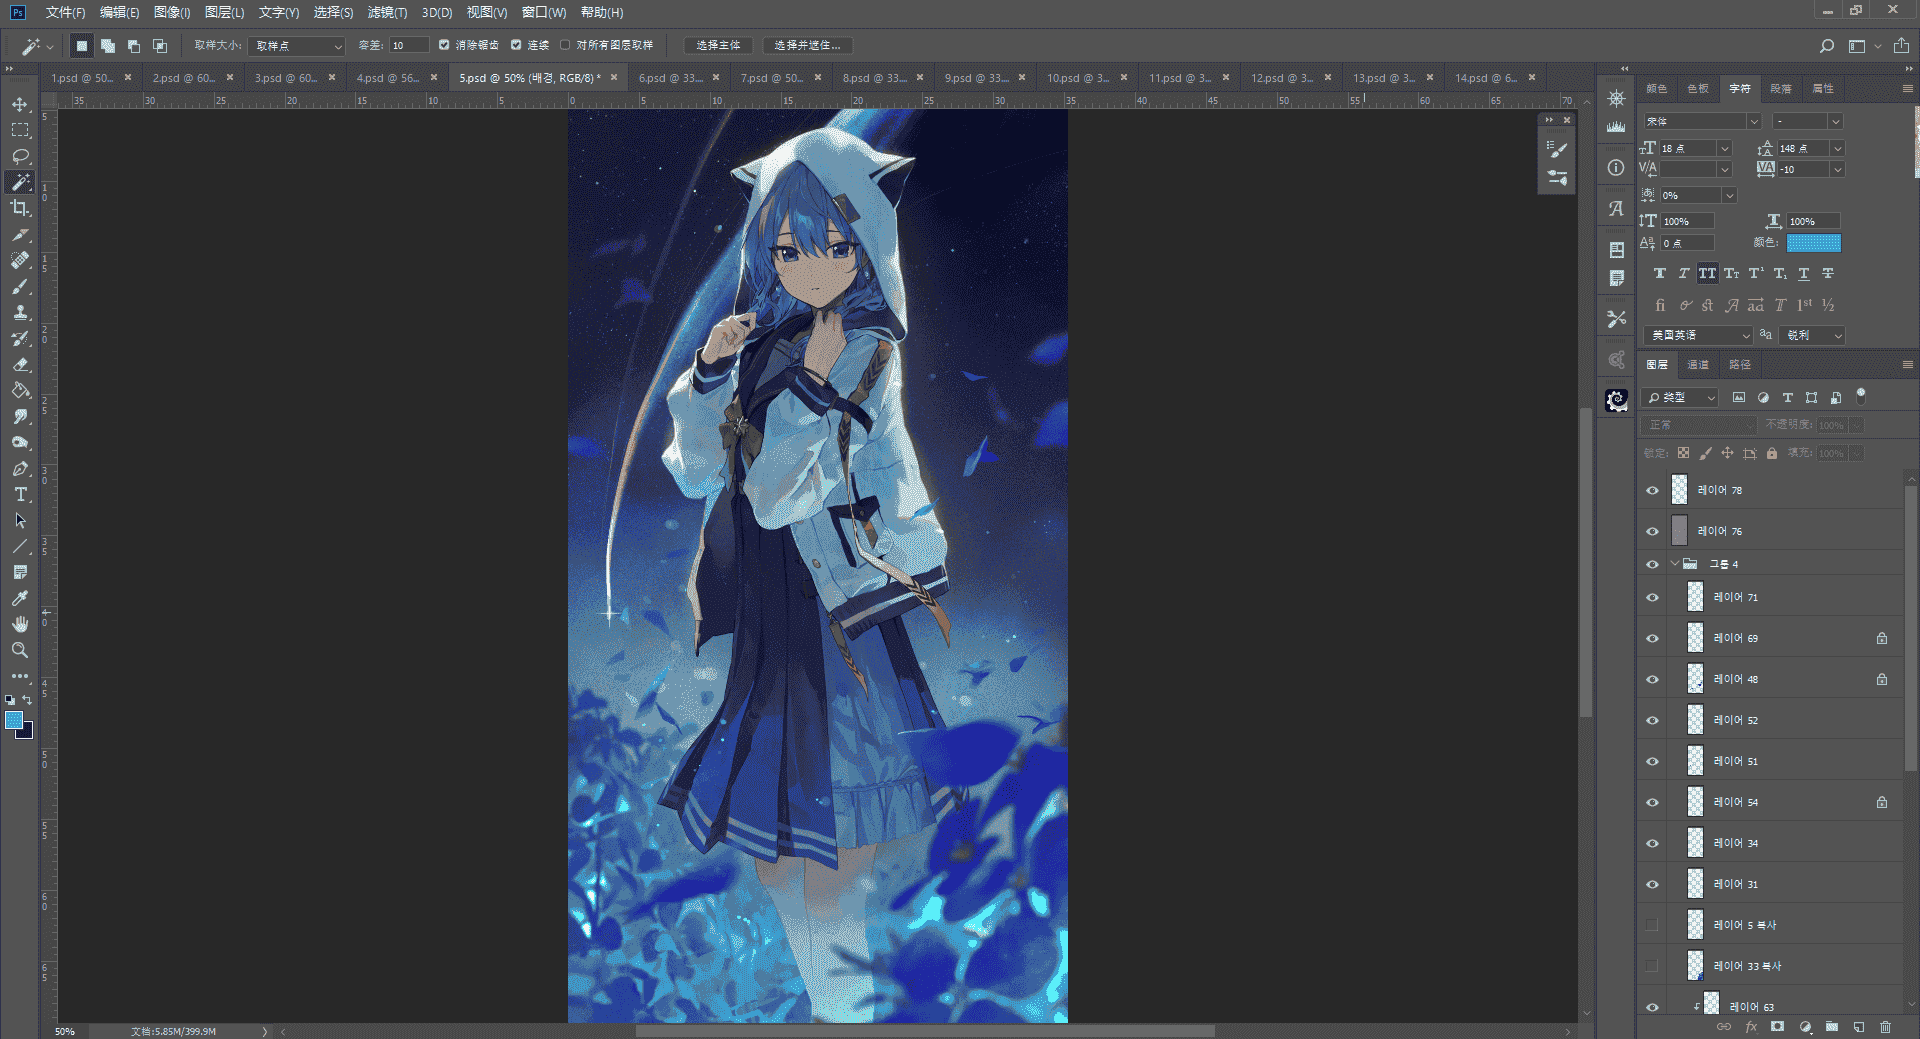Toggle the 消除锯齿 anti-alias checkbox
Screen dimensions: 1920x1039
(x=444, y=45)
